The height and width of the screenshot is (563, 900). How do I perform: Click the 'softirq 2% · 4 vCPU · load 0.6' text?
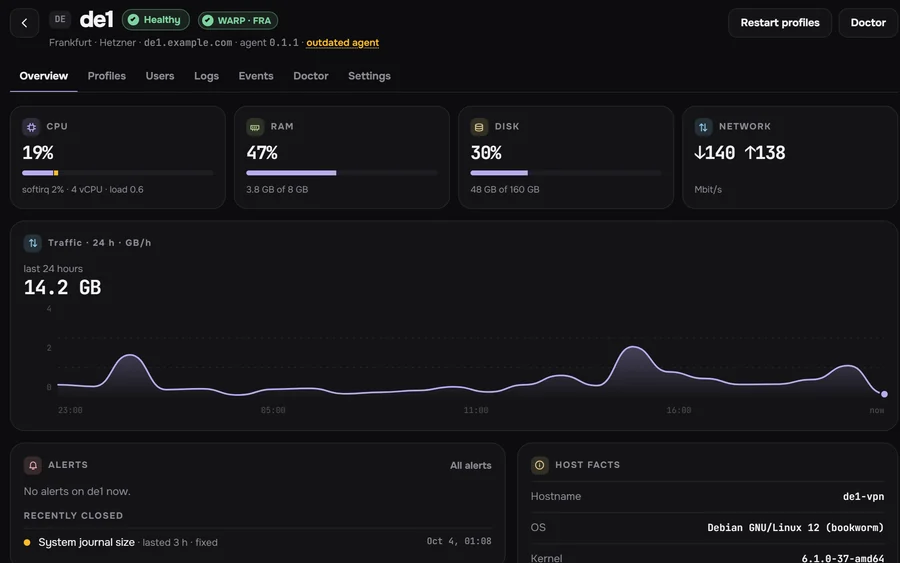pos(83,189)
